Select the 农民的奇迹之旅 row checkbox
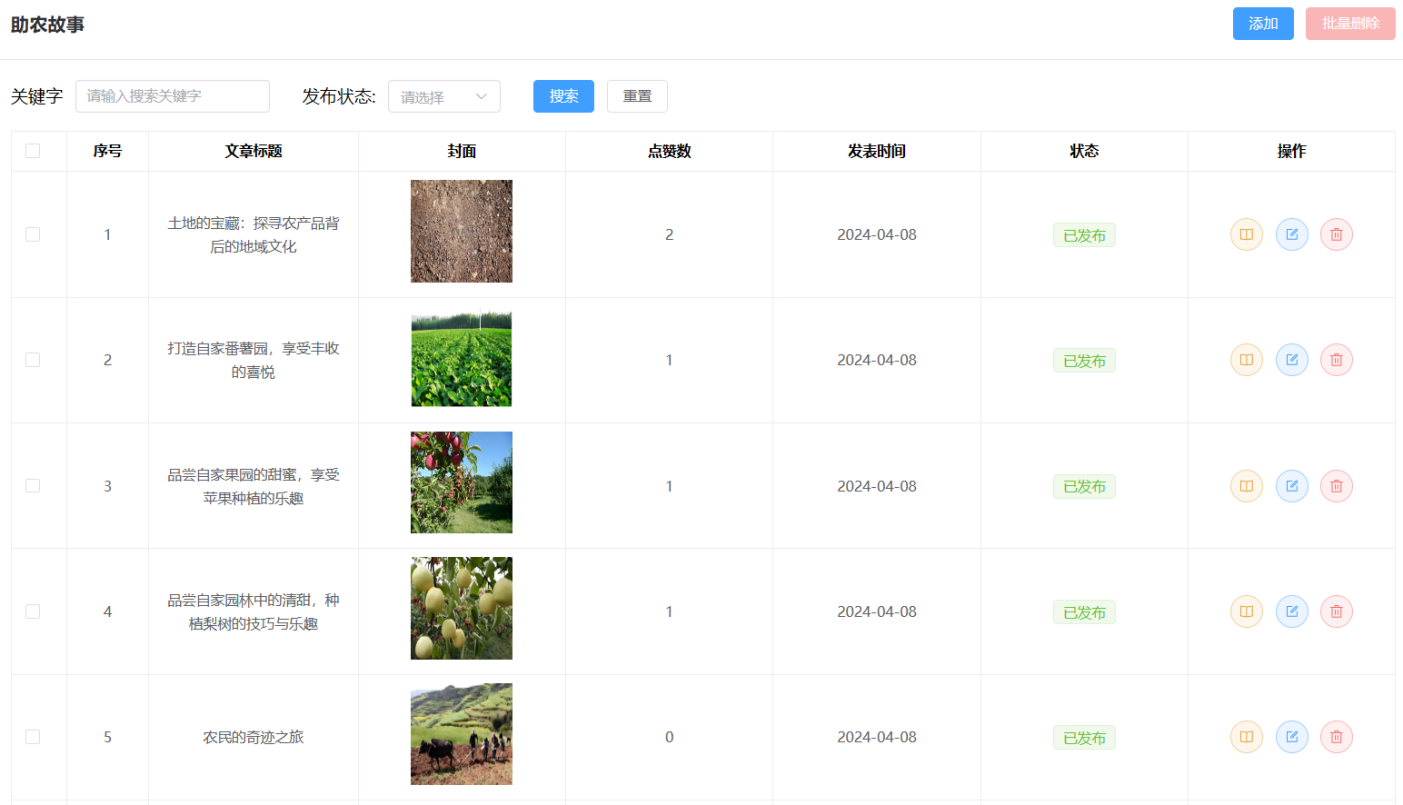The width and height of the screenshot is (1403, 805). (x=33, y=737)
